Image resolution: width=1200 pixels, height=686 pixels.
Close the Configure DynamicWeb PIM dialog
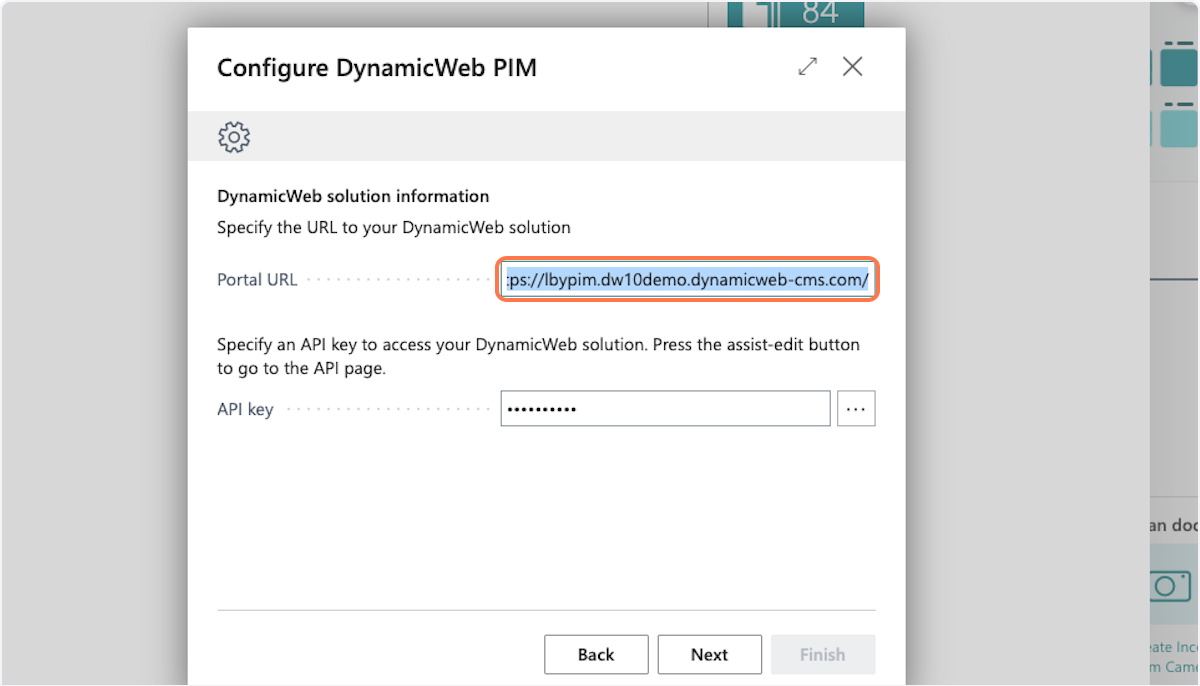tap(852, 67)
